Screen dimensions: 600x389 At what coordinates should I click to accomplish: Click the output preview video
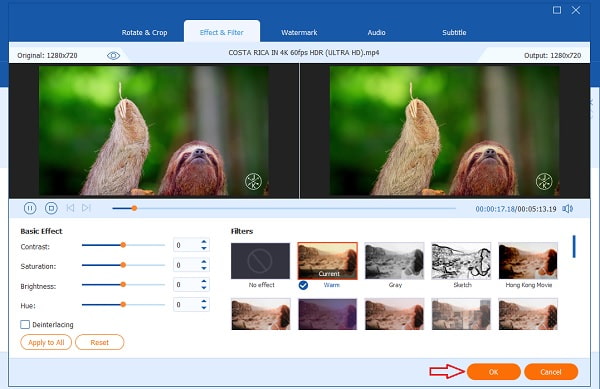click(445, 131)
